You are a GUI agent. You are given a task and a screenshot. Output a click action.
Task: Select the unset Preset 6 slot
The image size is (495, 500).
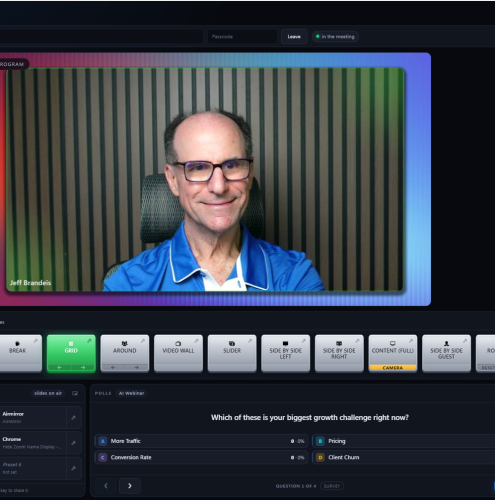33,468
